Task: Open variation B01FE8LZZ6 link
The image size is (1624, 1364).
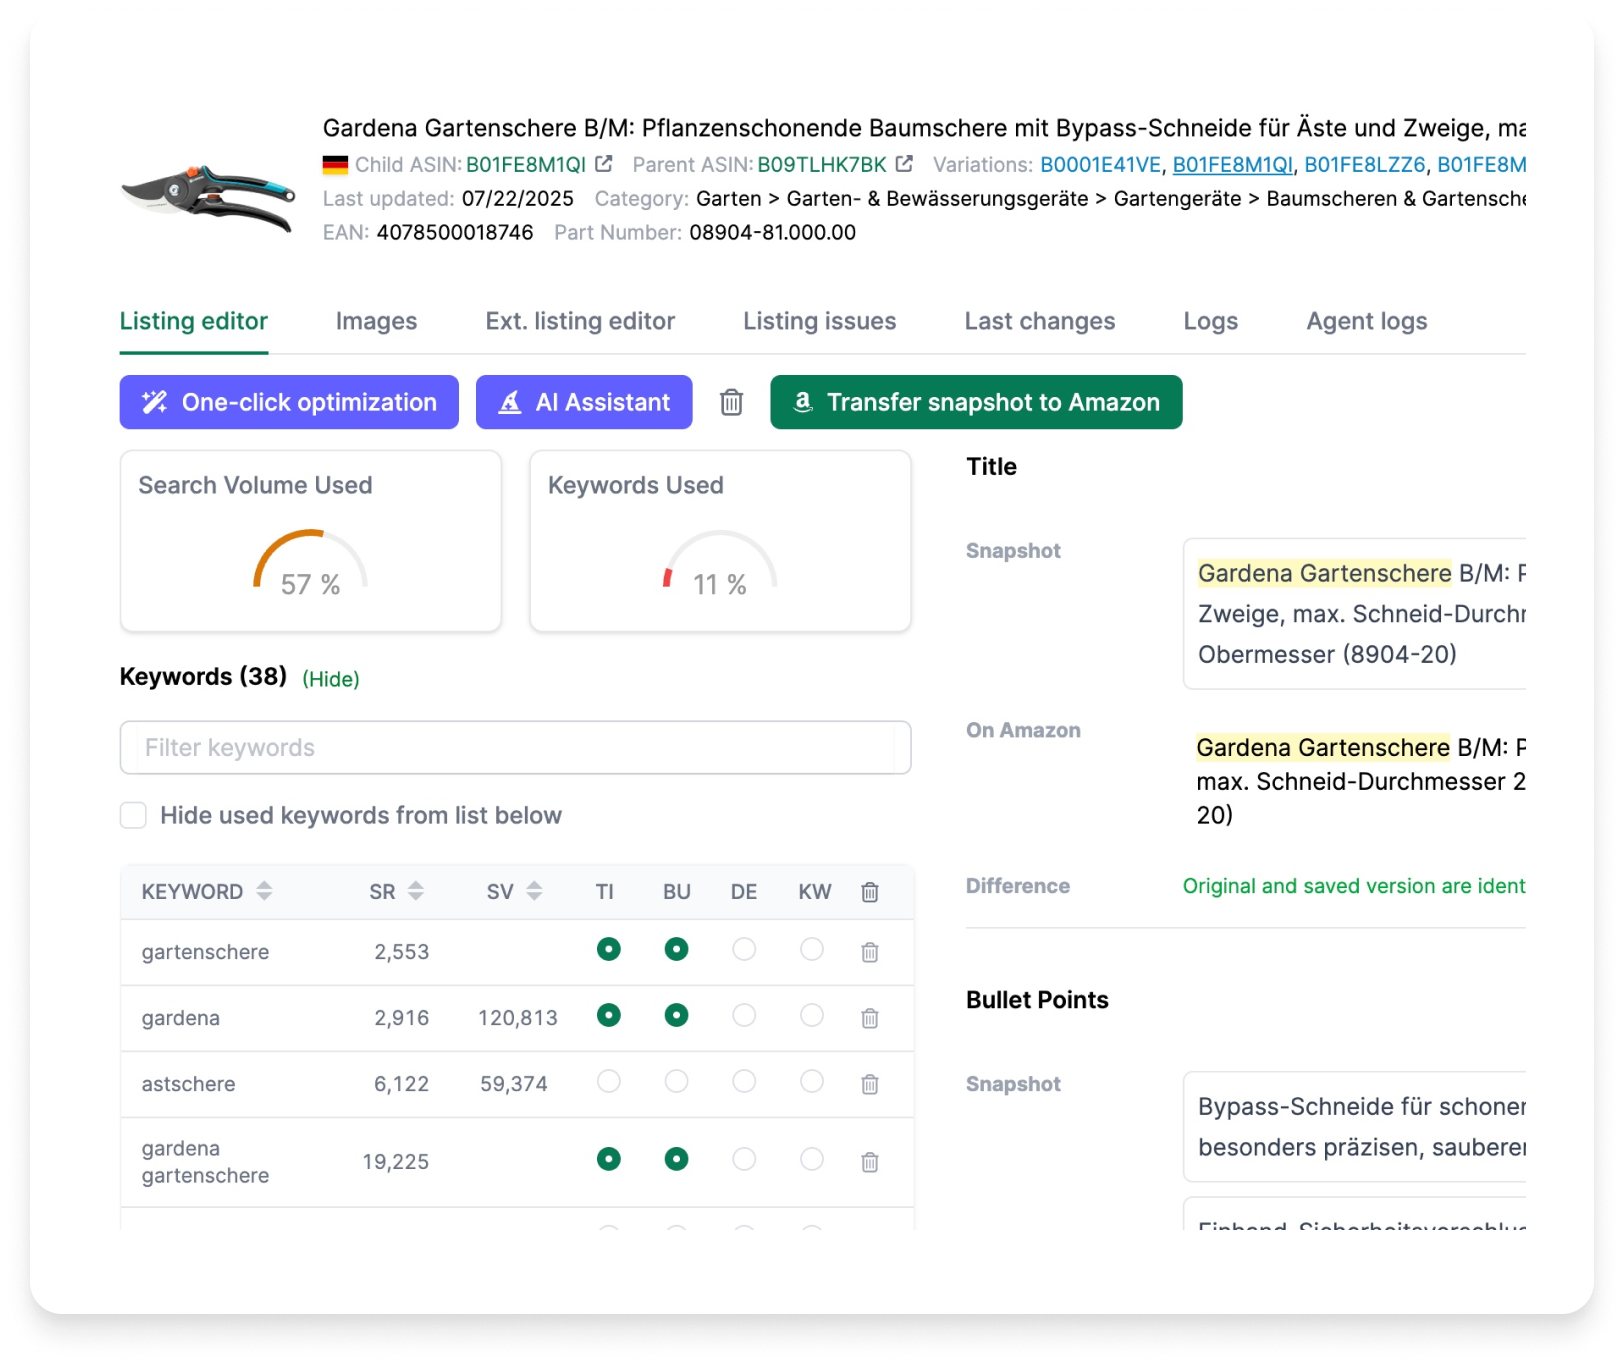Action: coord(1365,164)
